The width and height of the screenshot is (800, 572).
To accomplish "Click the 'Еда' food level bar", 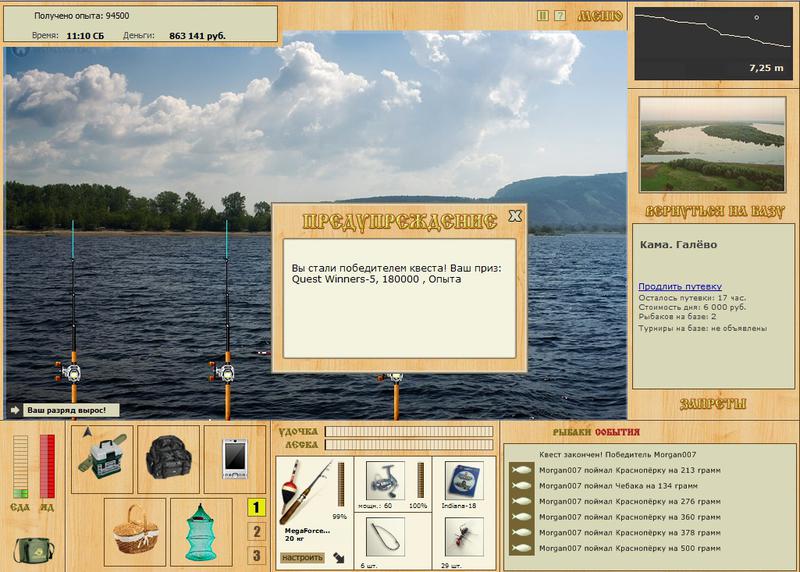I will coord(20,466).
